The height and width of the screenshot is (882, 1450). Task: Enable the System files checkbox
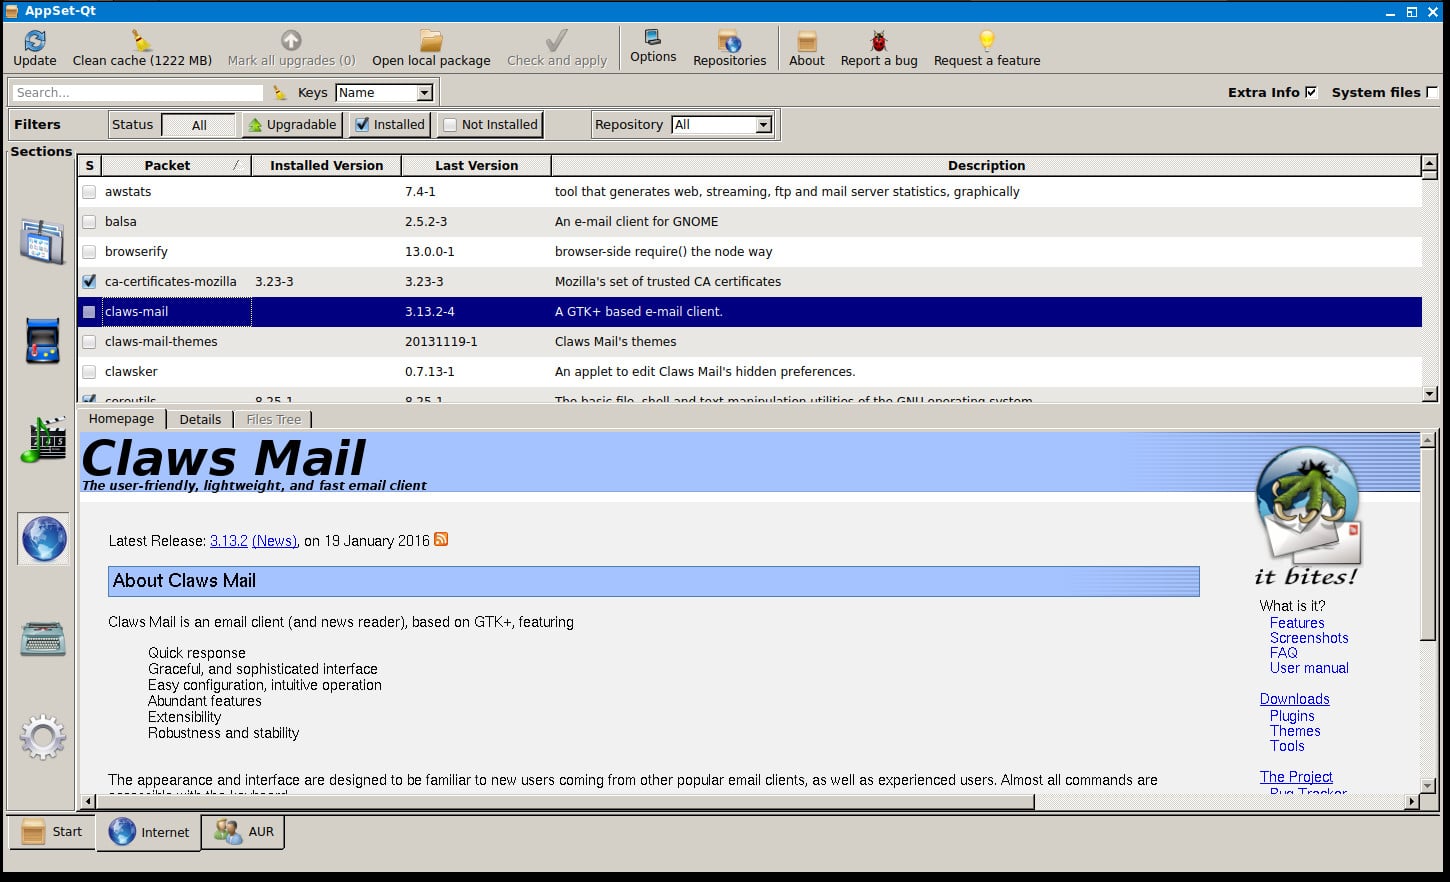(1432, 92)
